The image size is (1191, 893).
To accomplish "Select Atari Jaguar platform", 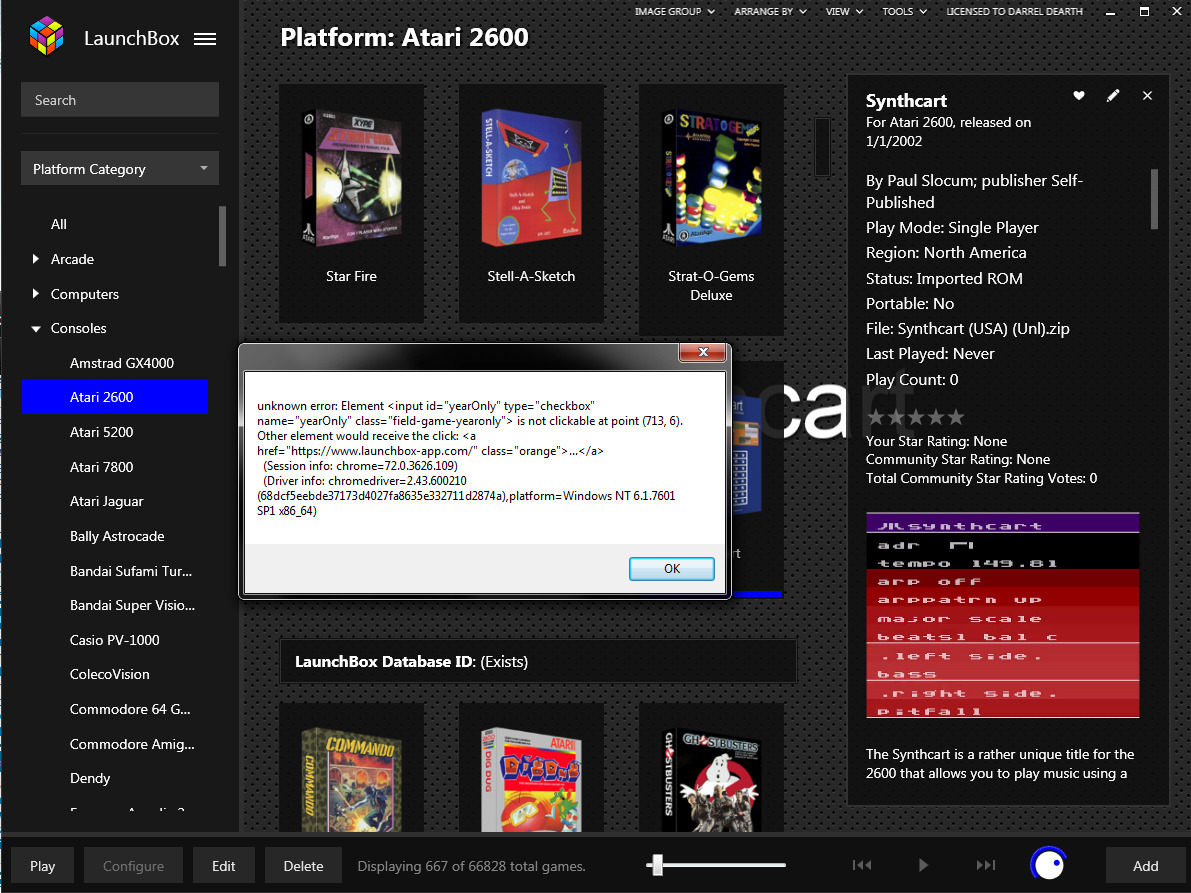I will coord(106,501).
